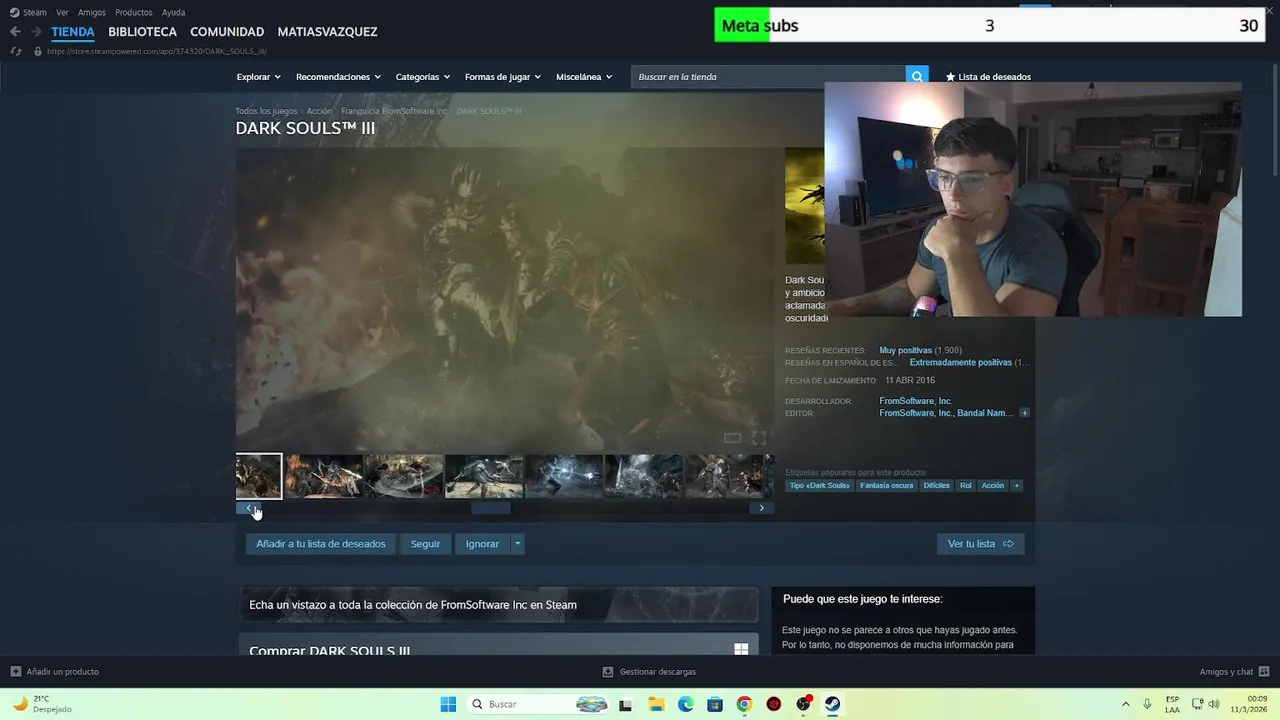The width and height of the screenshot is (1280, 720).
Task: Click the Windows platform icon in purchase box
Action: click(x=741, y=649)
